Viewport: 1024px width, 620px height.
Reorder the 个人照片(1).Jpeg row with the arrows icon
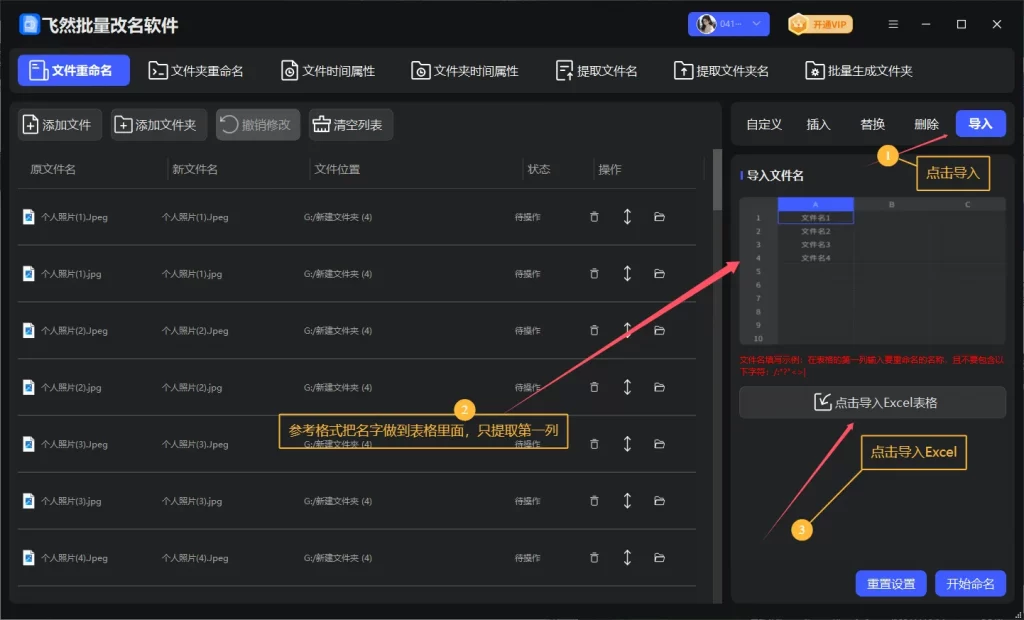pyautogui.click(x=627, y=217)
